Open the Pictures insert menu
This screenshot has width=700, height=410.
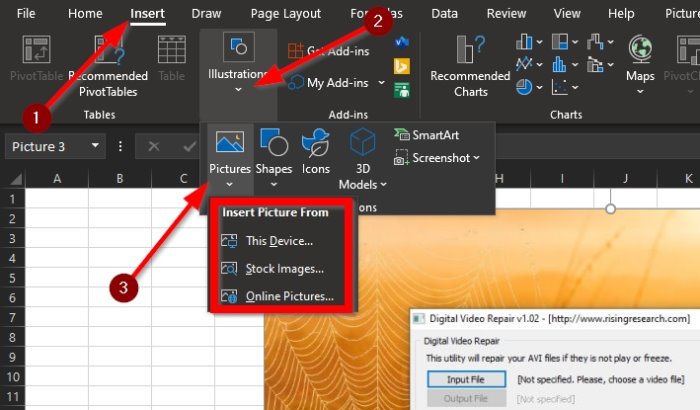(x=229, y=158)
